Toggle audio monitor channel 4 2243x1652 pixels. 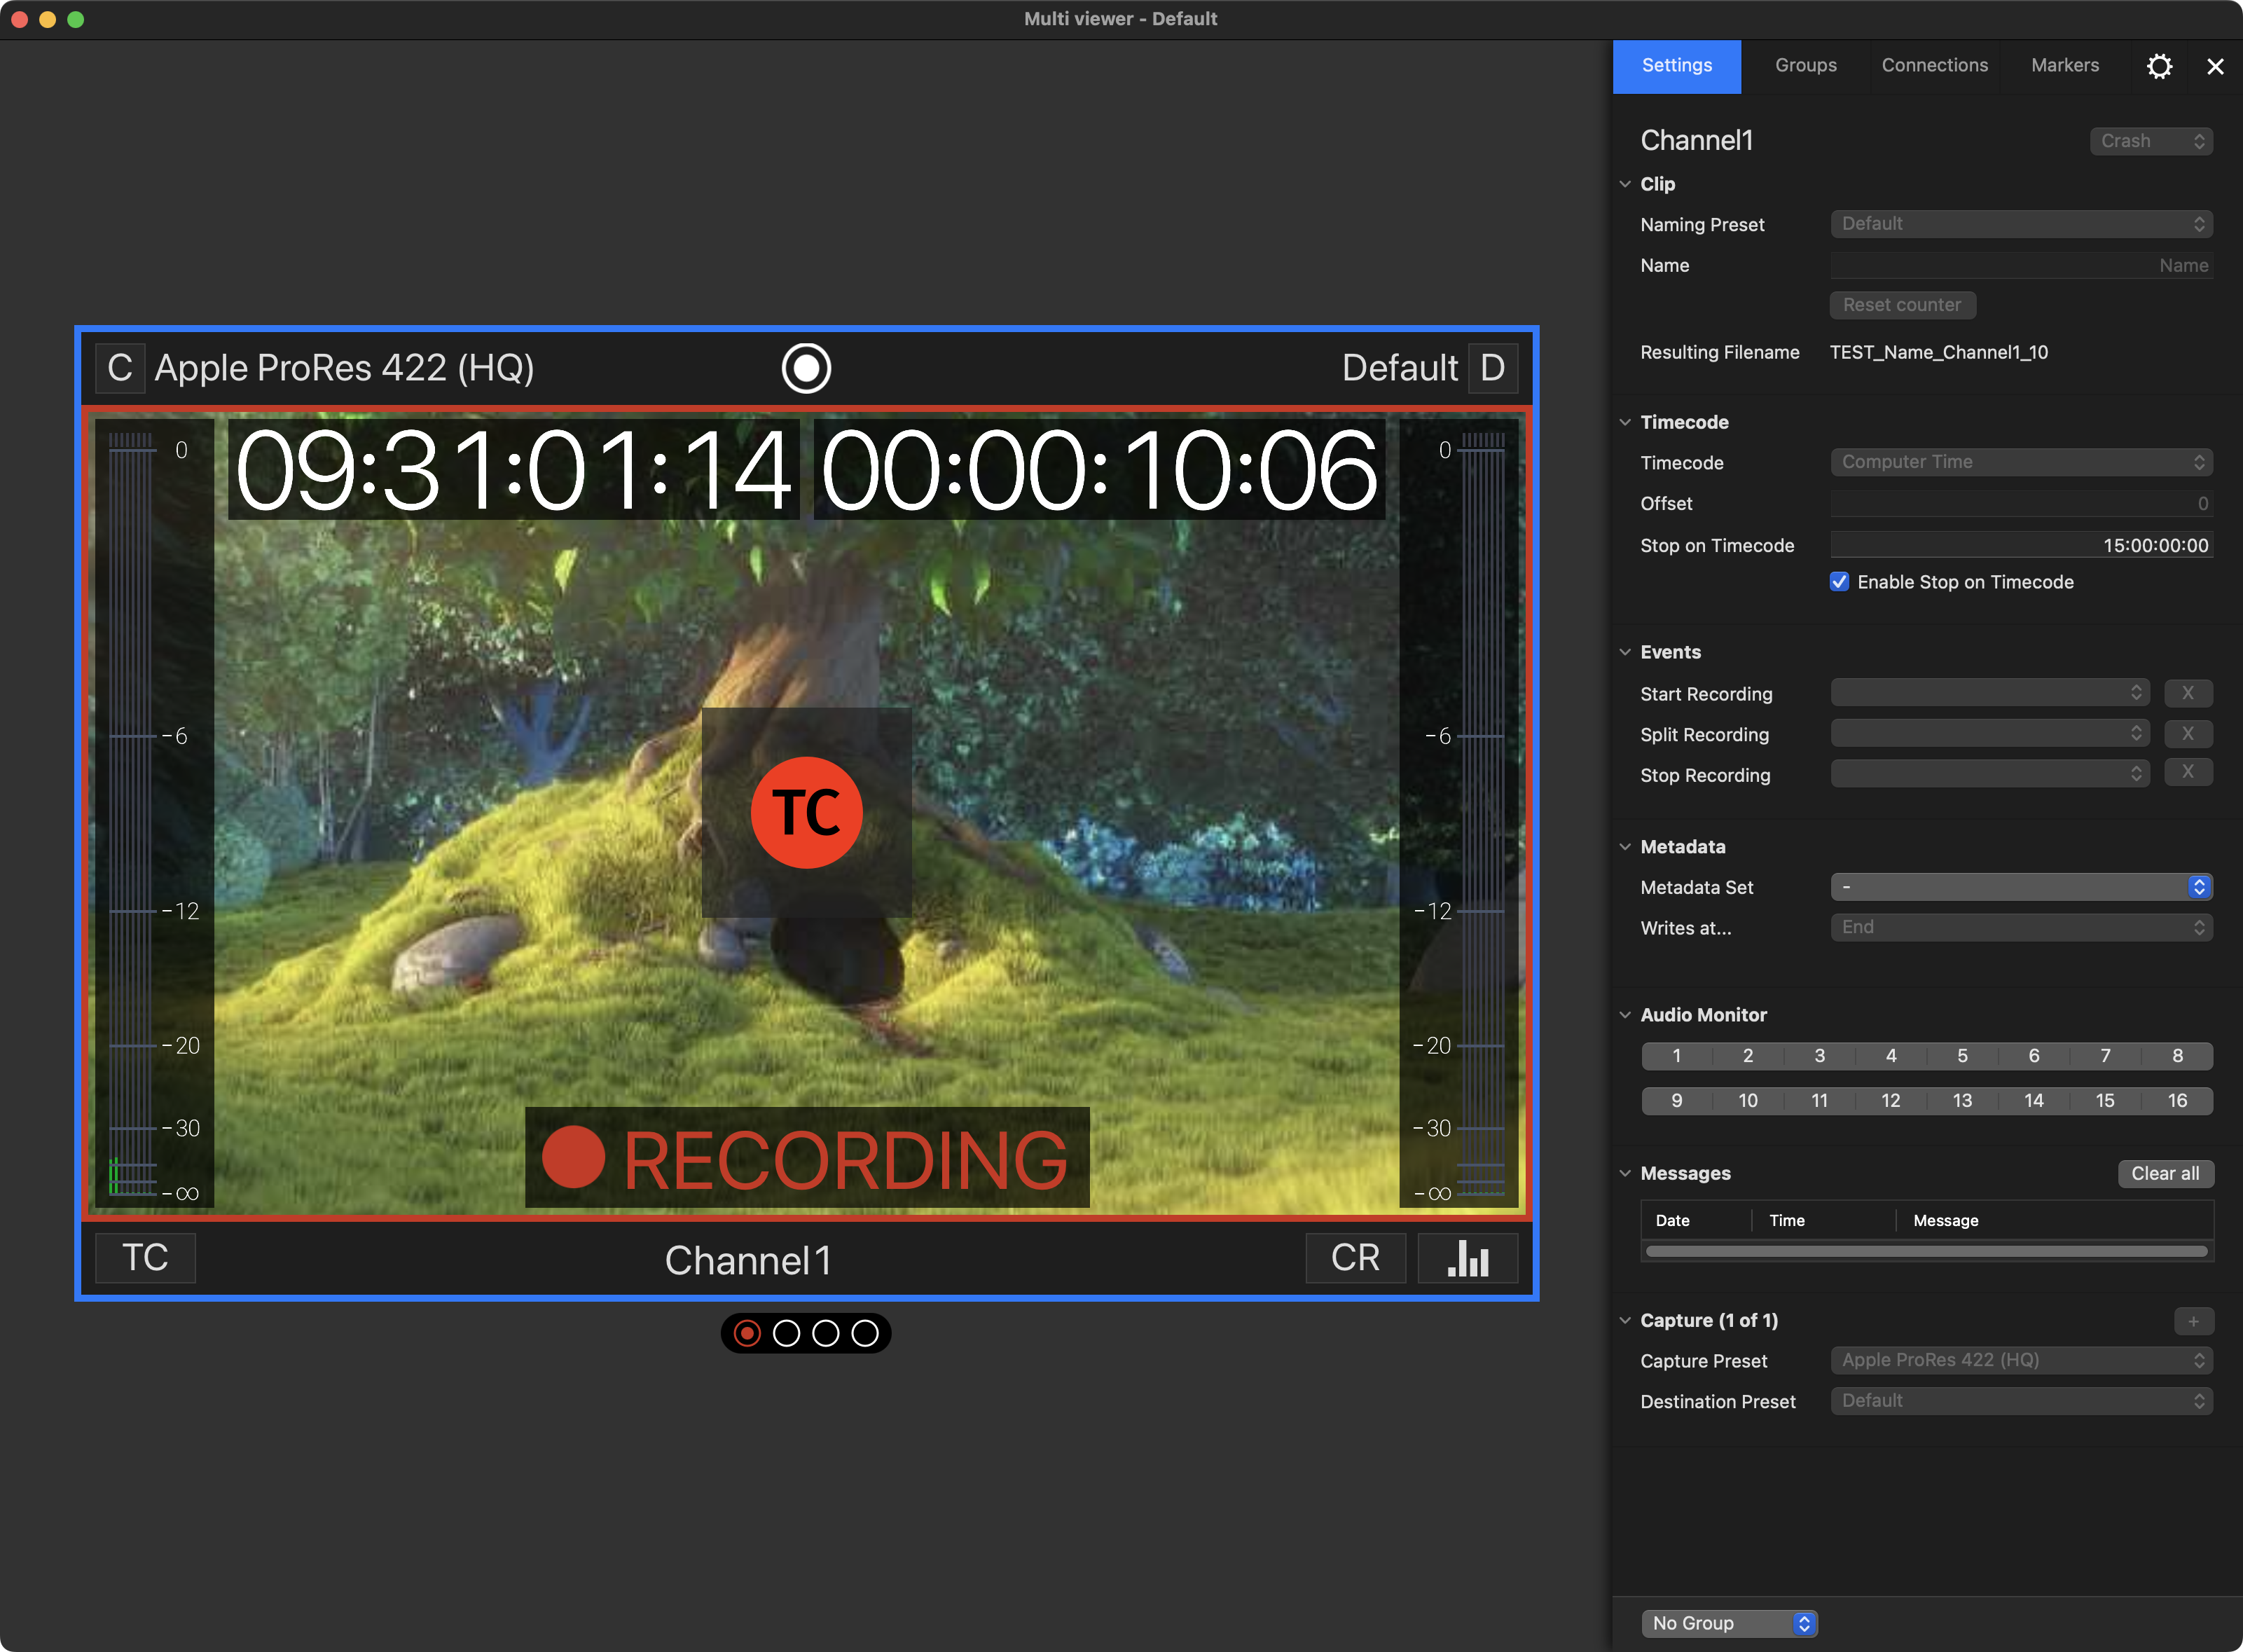point(1891,1056)
